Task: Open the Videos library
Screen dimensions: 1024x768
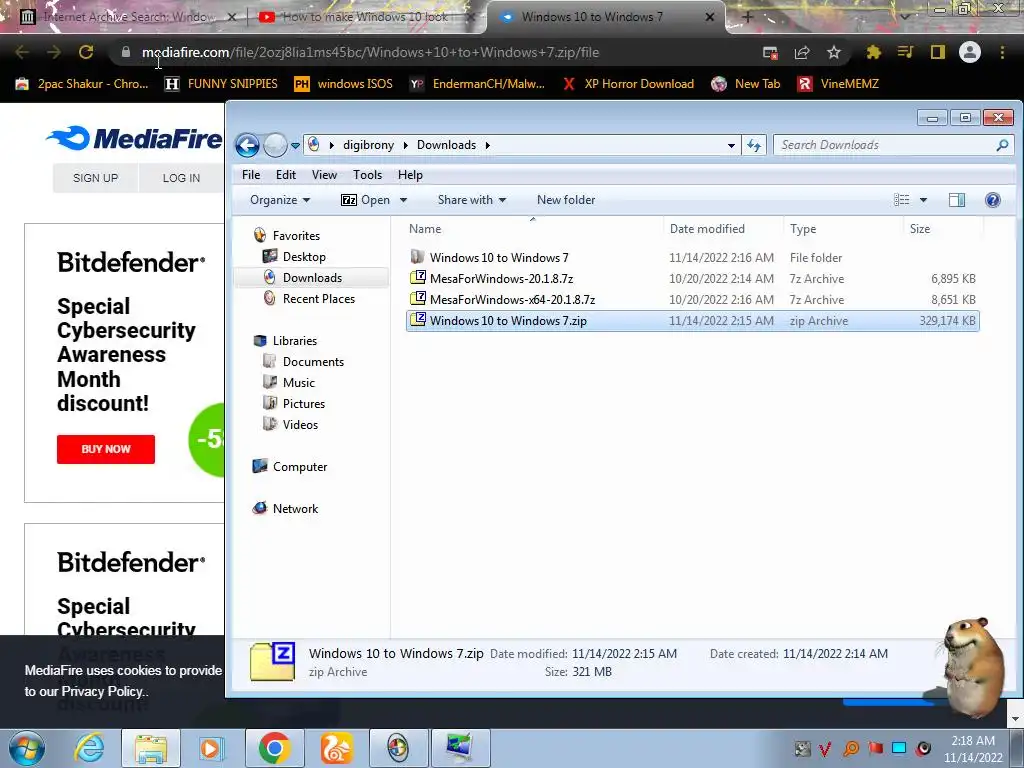Action: coord(300,424)
